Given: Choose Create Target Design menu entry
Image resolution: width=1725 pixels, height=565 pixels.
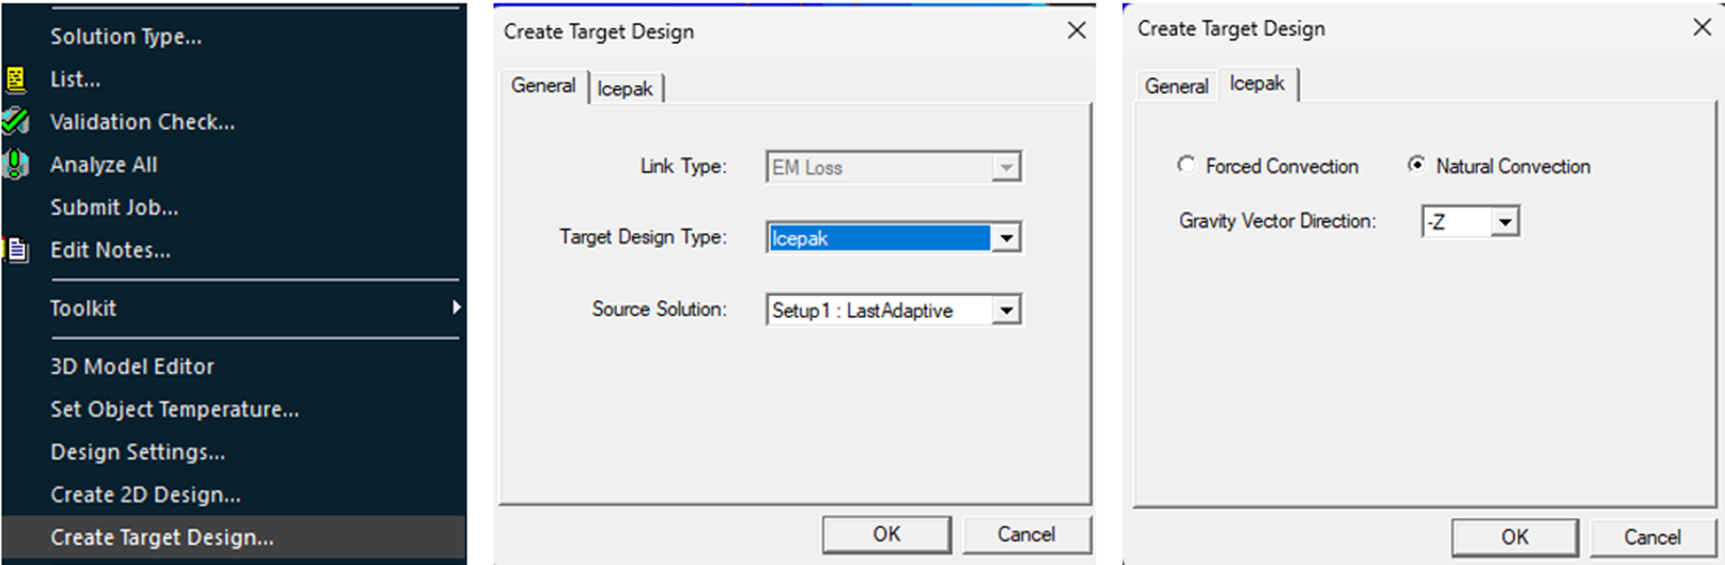Looking at the screenshot, I should click(162, 537).
